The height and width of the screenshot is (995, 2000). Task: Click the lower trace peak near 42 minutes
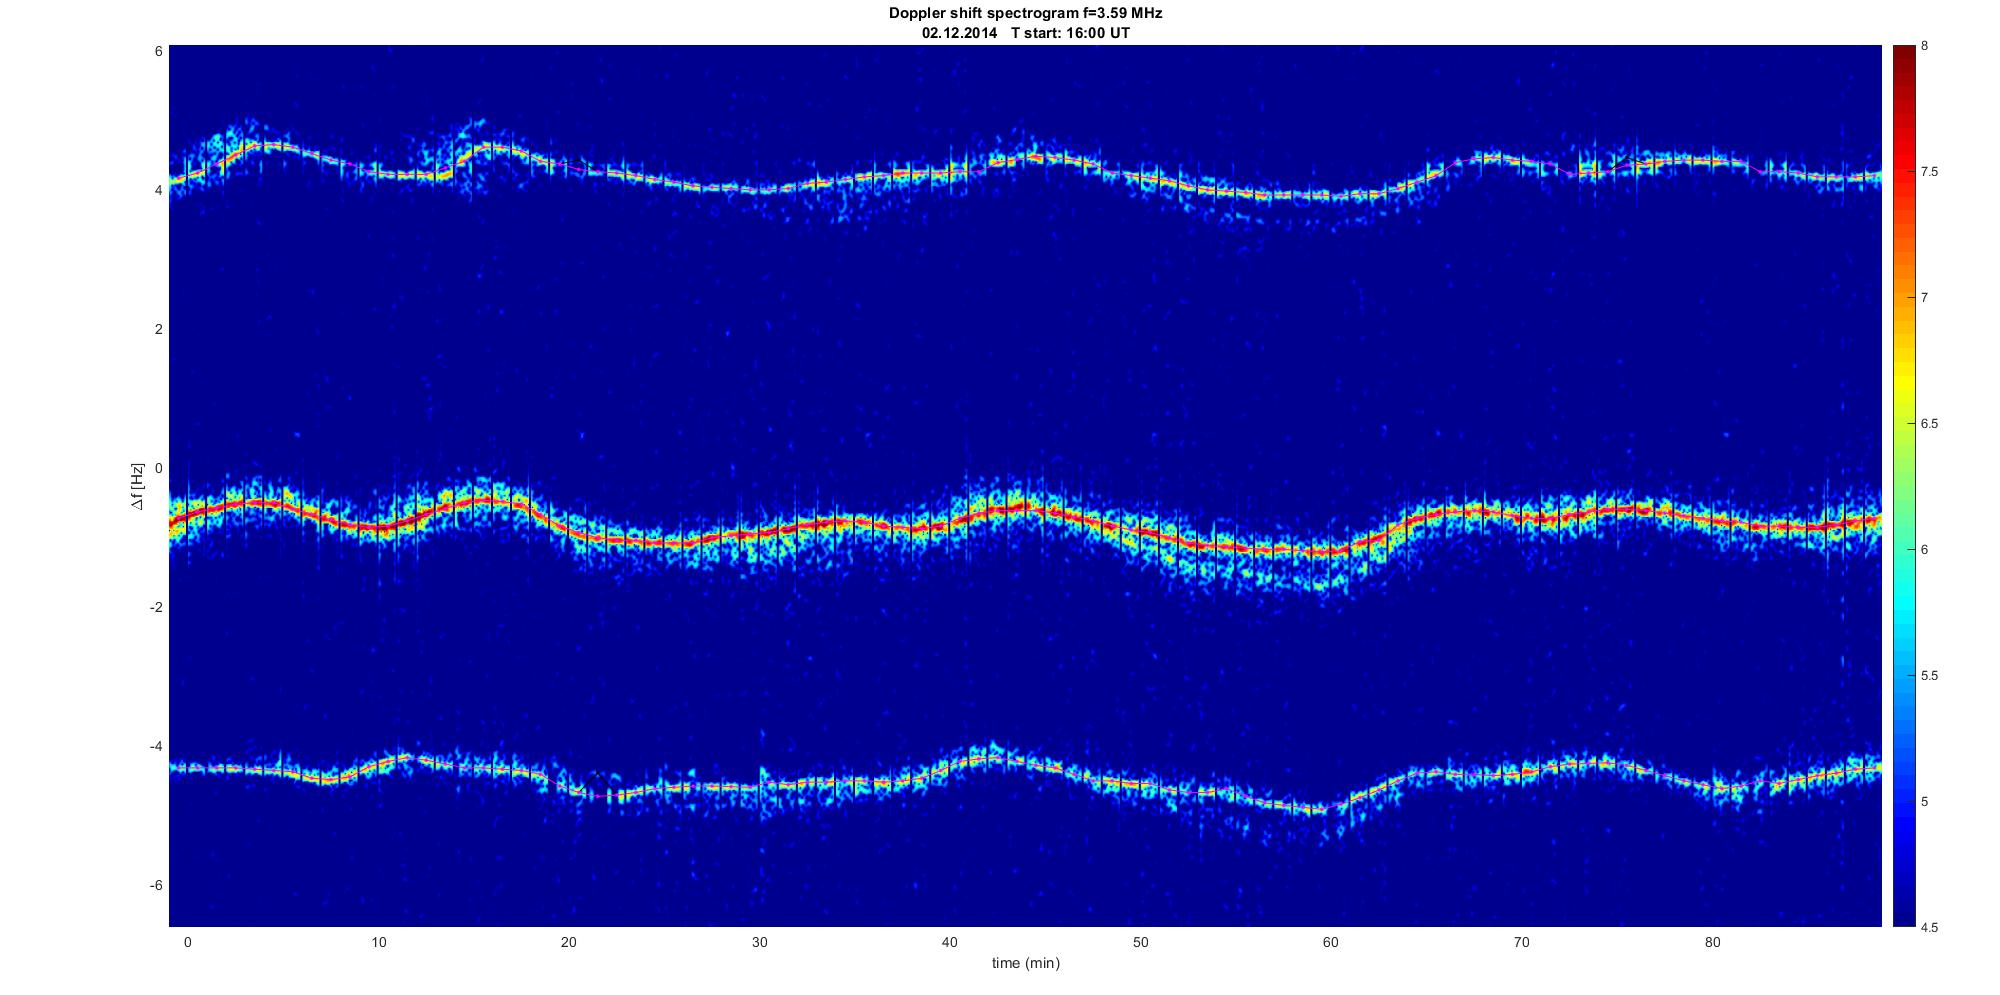[990, 759]
